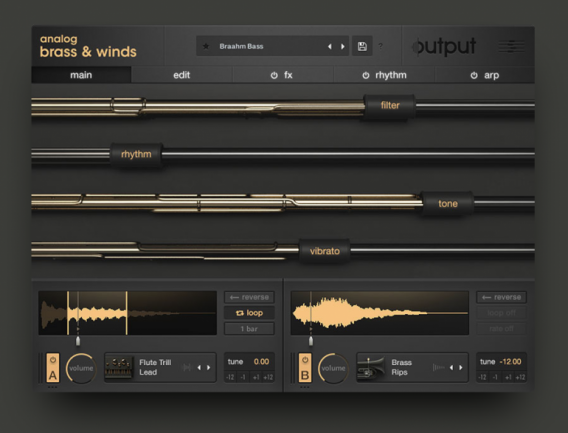The image size is (568, 433).
Task: Click the pad type icon beside Brass Rips
Action: (438, 367)
